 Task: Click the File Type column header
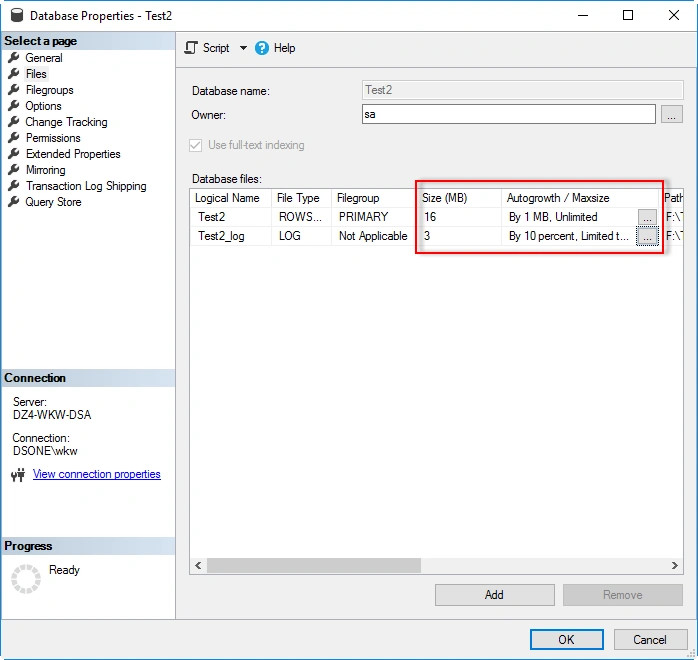(301, 198)
